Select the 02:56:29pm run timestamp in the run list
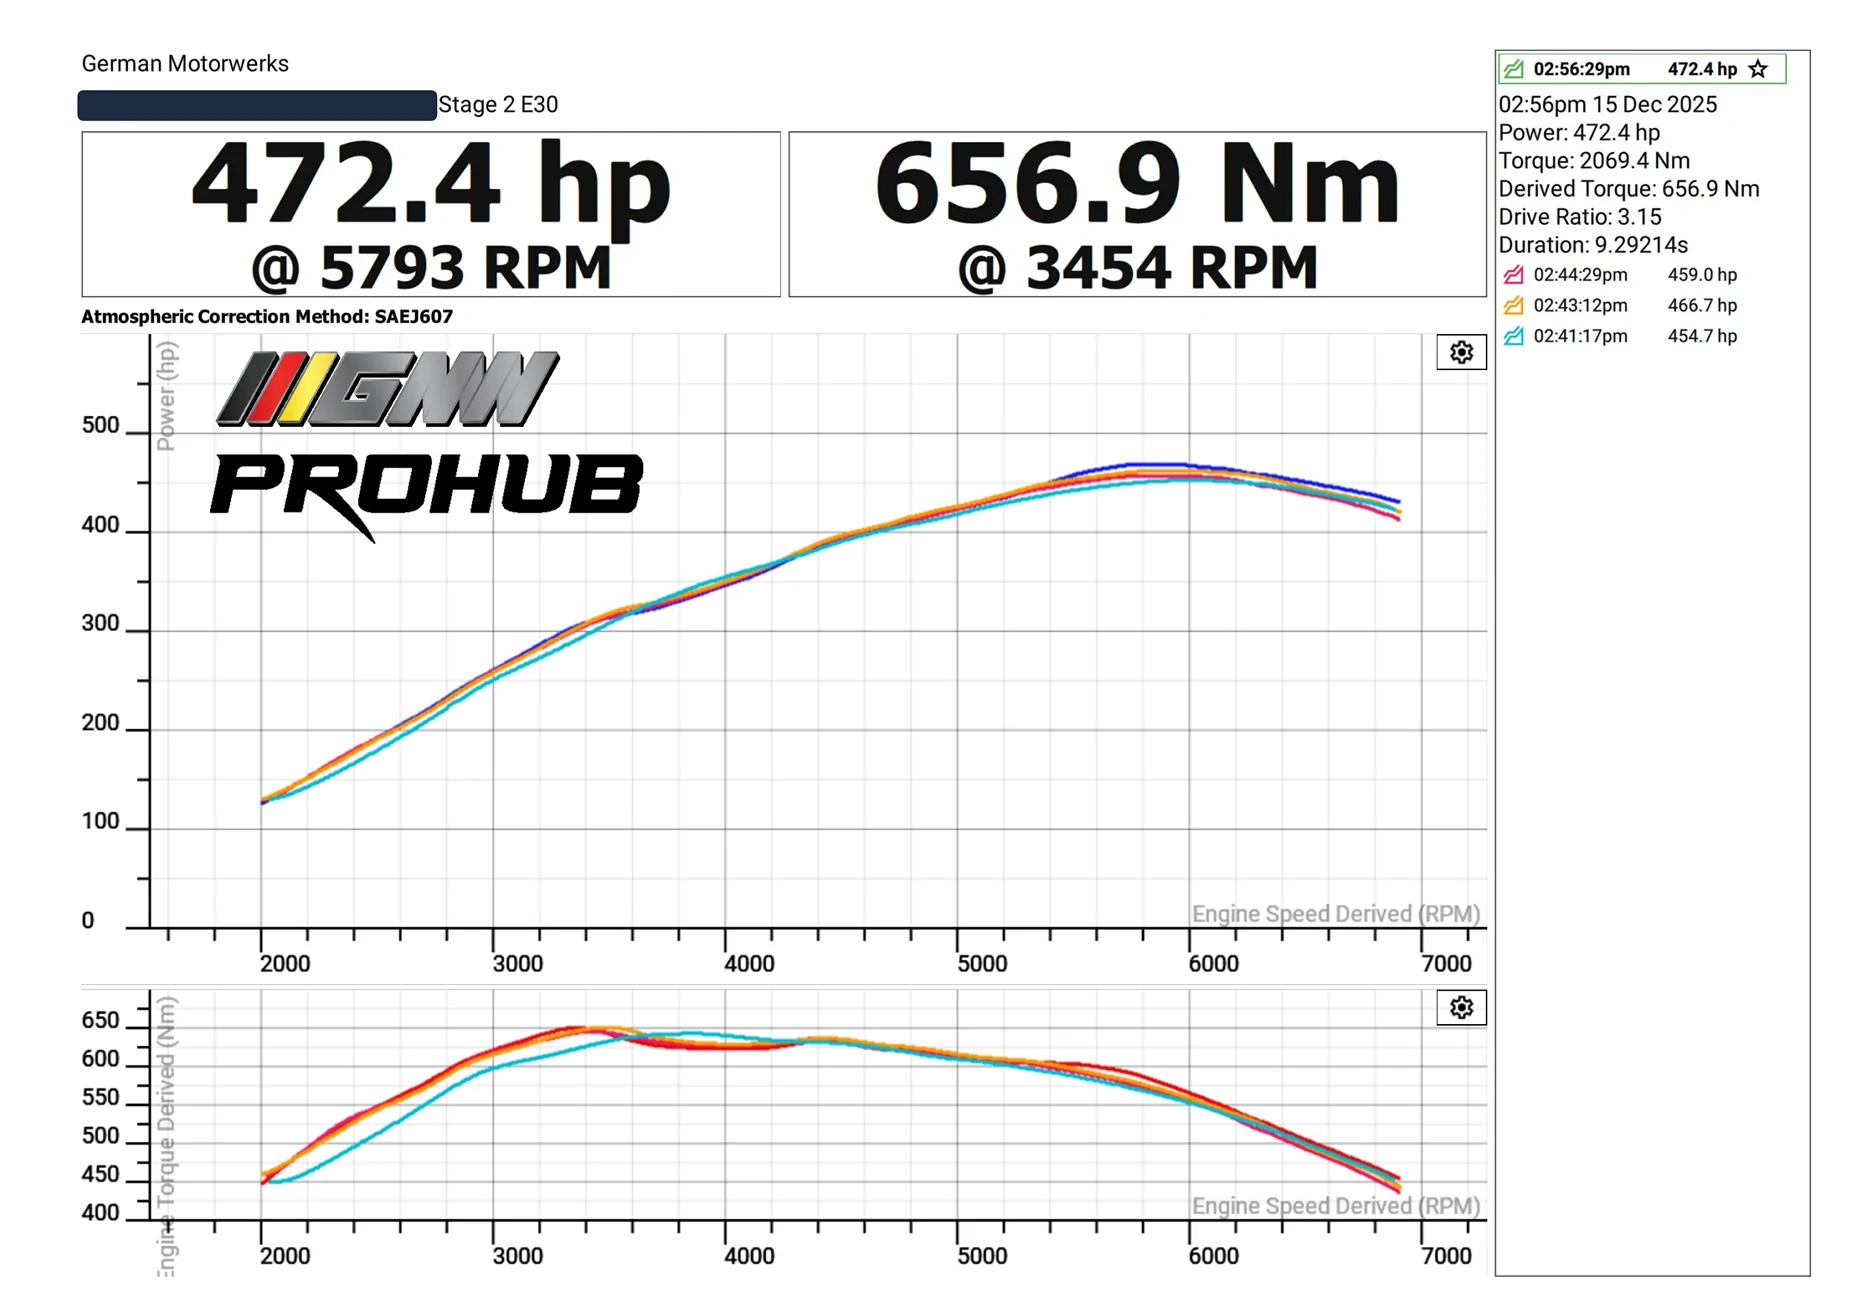The width and height of the screenshot is (1851, 1300). [x=1581, y=69]
